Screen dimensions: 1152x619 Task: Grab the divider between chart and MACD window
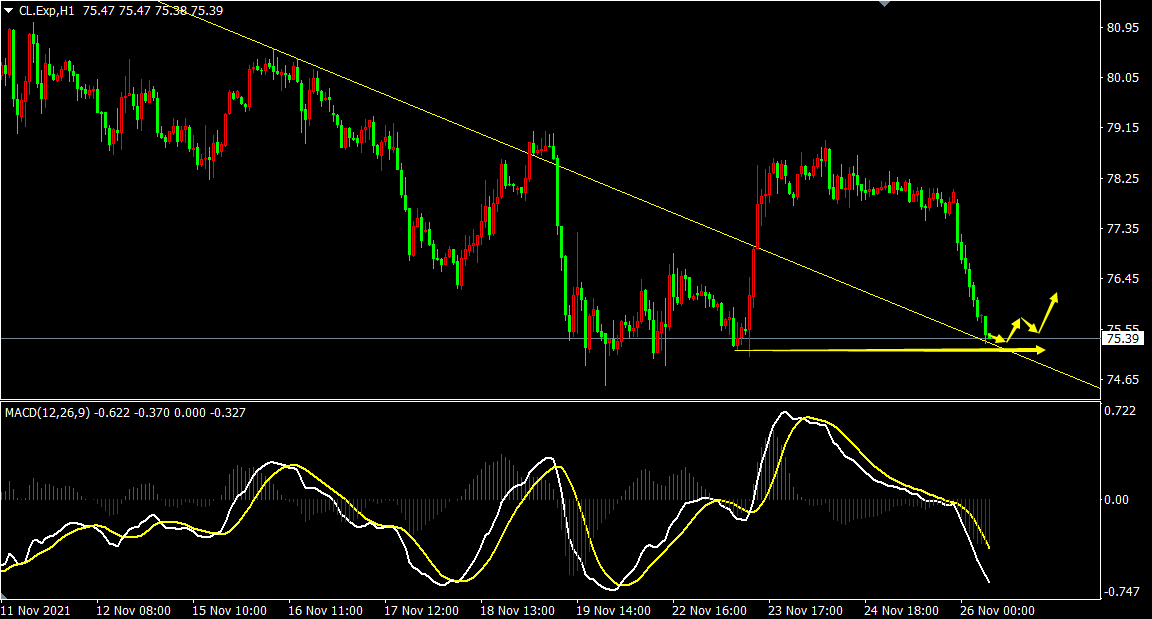pos(550,401)
